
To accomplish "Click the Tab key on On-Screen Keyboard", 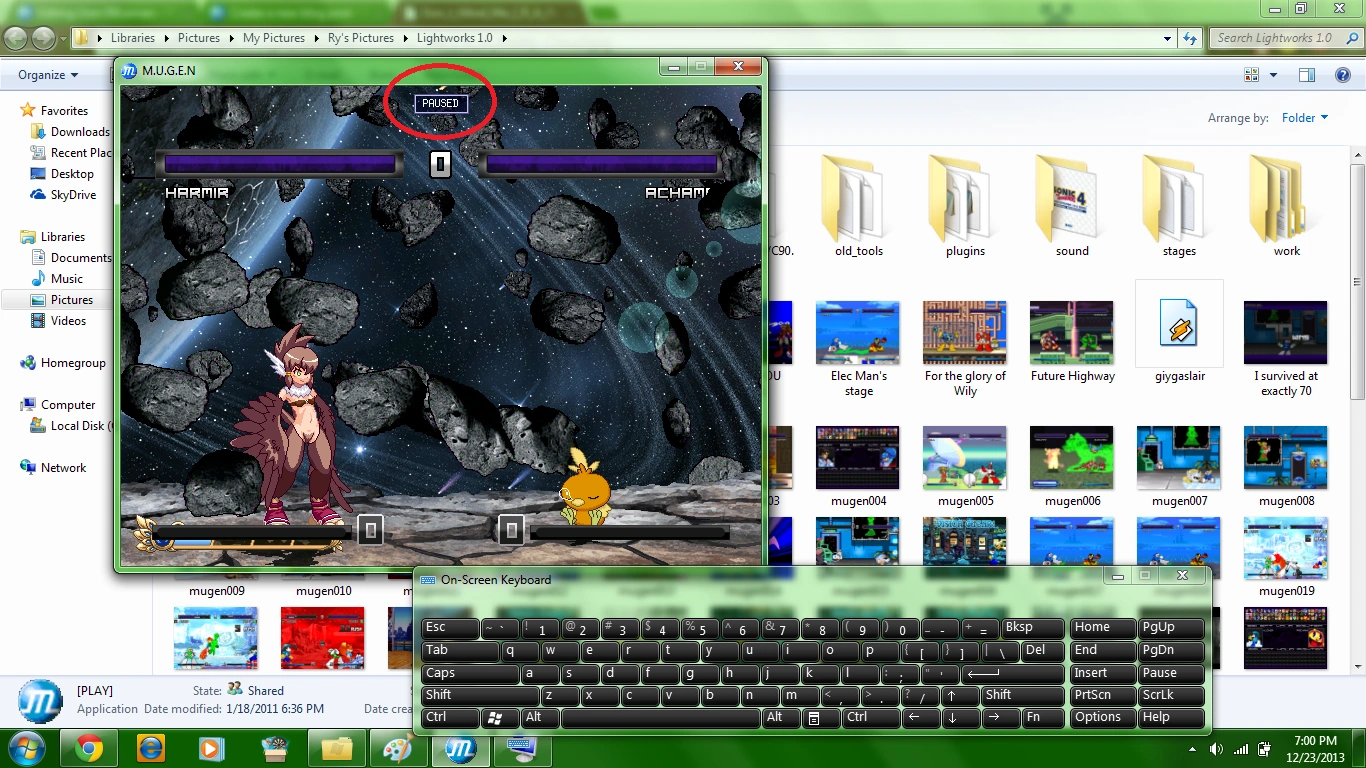I will pos(460,651).
